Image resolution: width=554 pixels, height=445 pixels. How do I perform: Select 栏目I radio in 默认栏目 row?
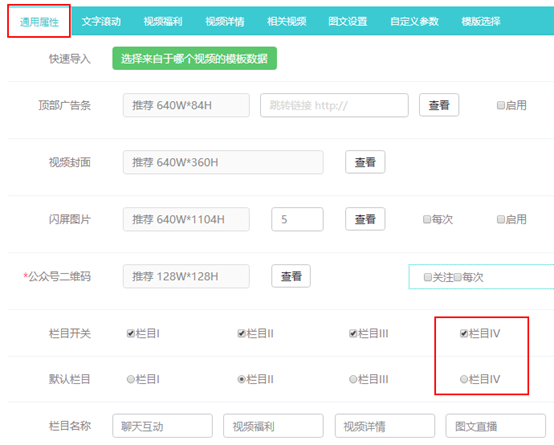pos(131,379)
